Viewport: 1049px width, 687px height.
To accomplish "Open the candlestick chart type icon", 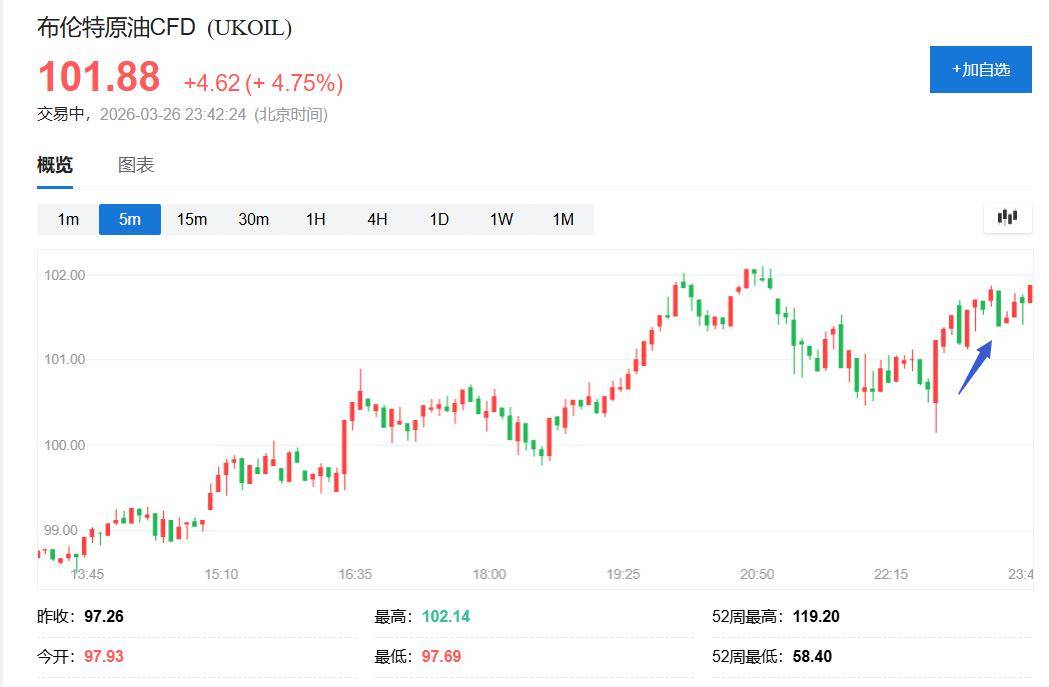I will coord(1007,218).
